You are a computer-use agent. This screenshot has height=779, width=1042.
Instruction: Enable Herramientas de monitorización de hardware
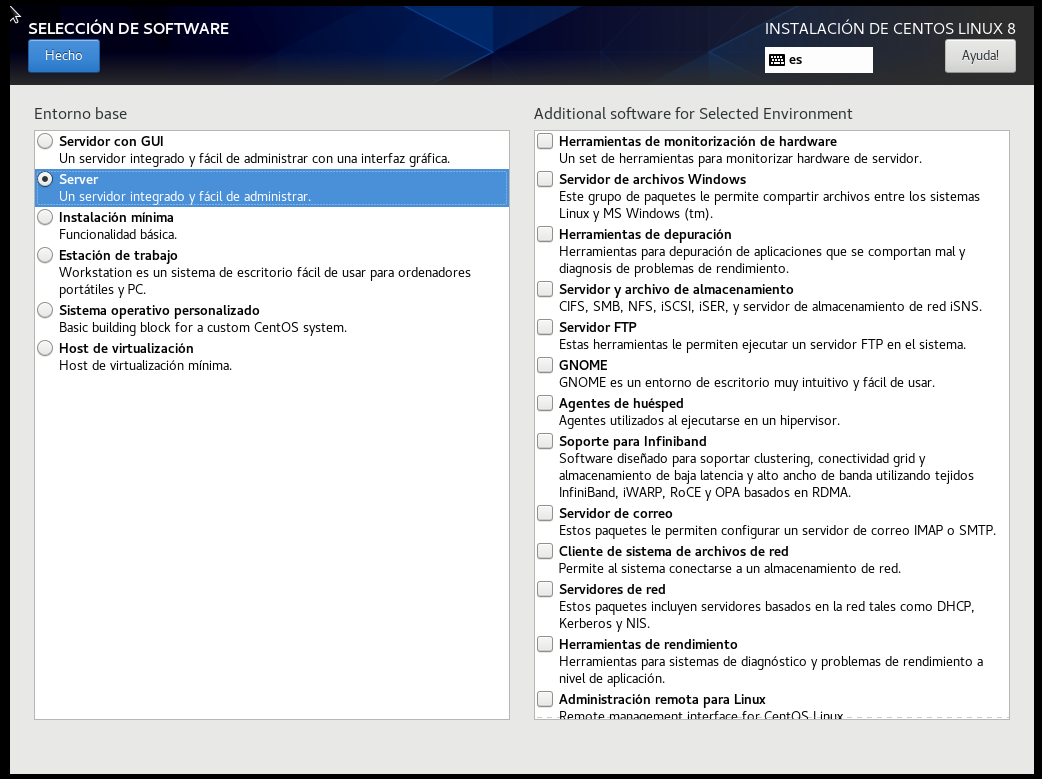coord(545,142)
